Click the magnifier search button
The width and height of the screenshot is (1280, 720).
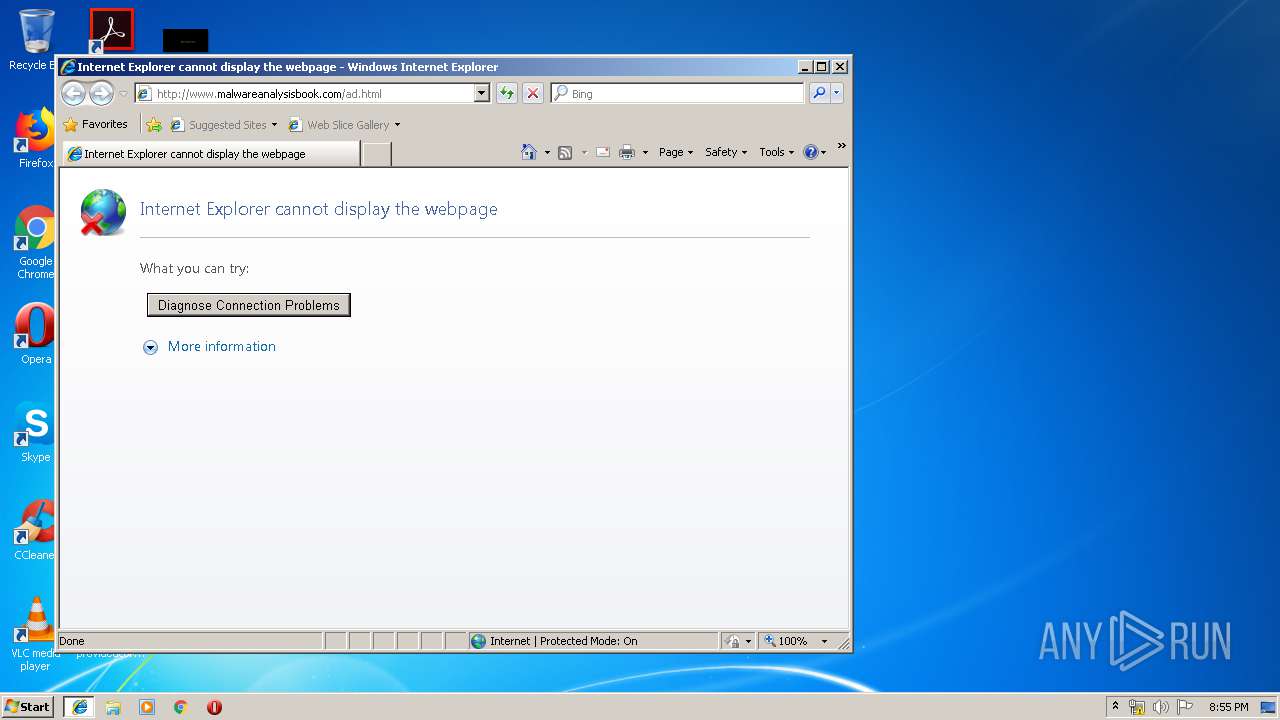click(819, 93)
